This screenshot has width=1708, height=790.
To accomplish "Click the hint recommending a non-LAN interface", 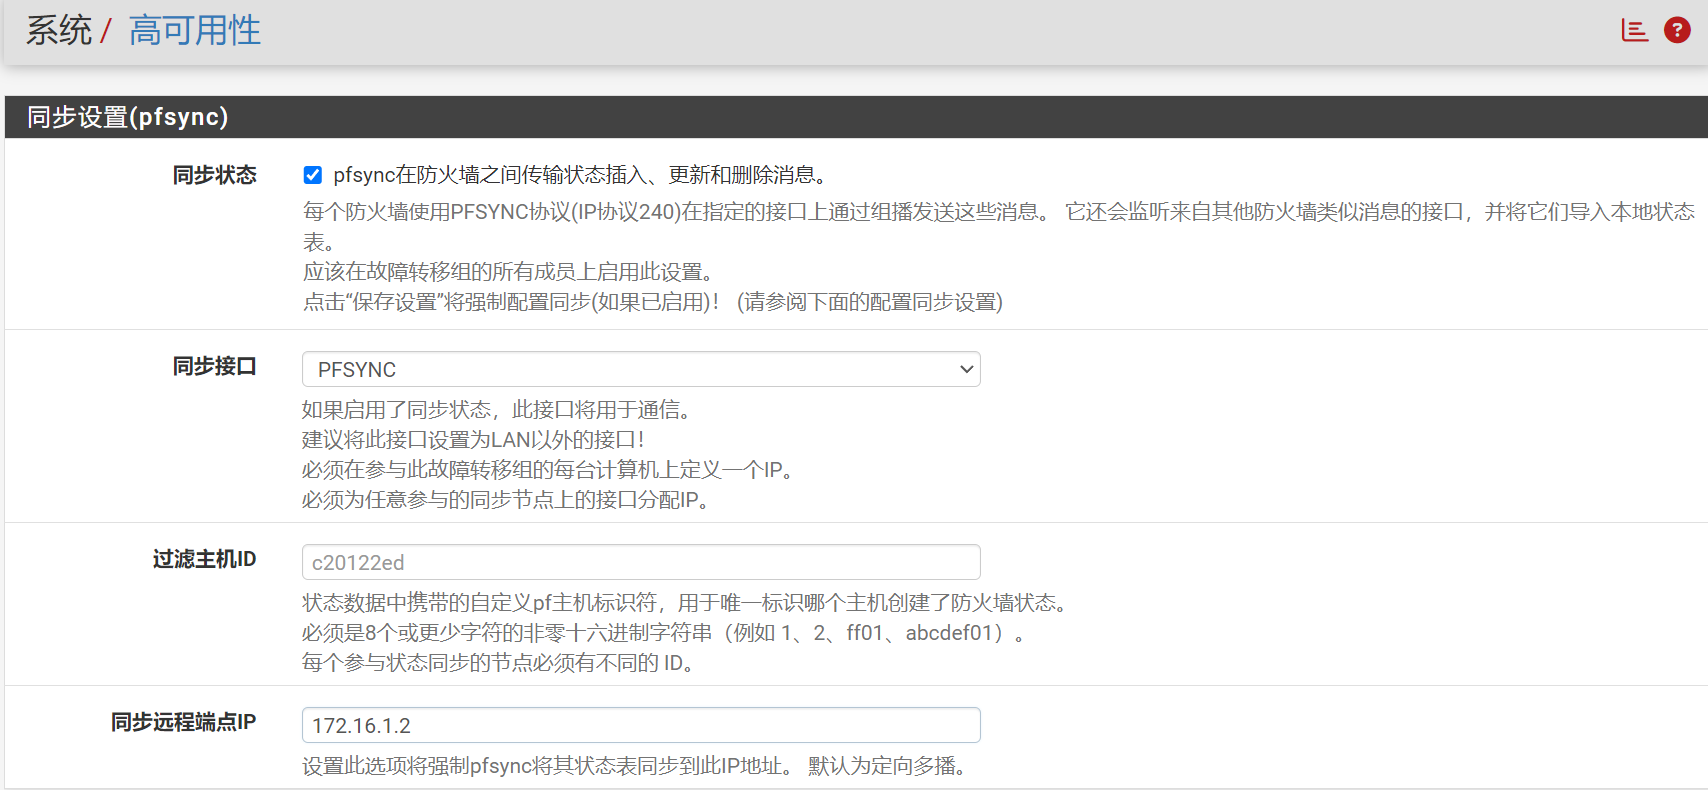I will point(473,440).
